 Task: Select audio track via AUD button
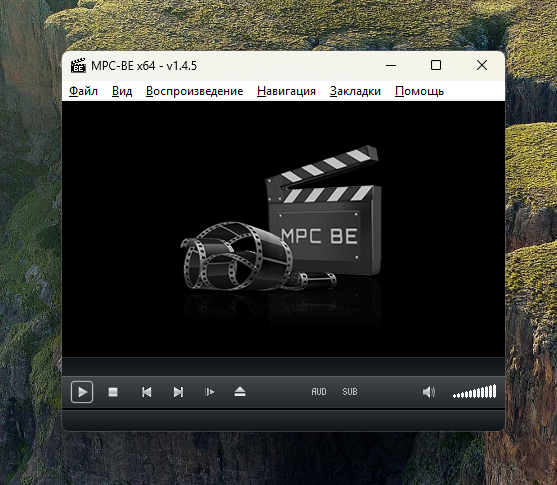pos(319,392)
